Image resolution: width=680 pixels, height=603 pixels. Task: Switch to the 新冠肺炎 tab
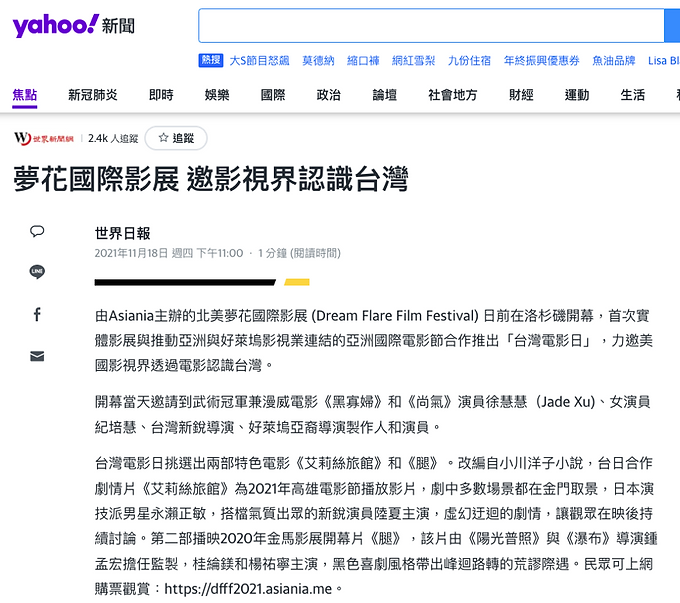[93, 95]
